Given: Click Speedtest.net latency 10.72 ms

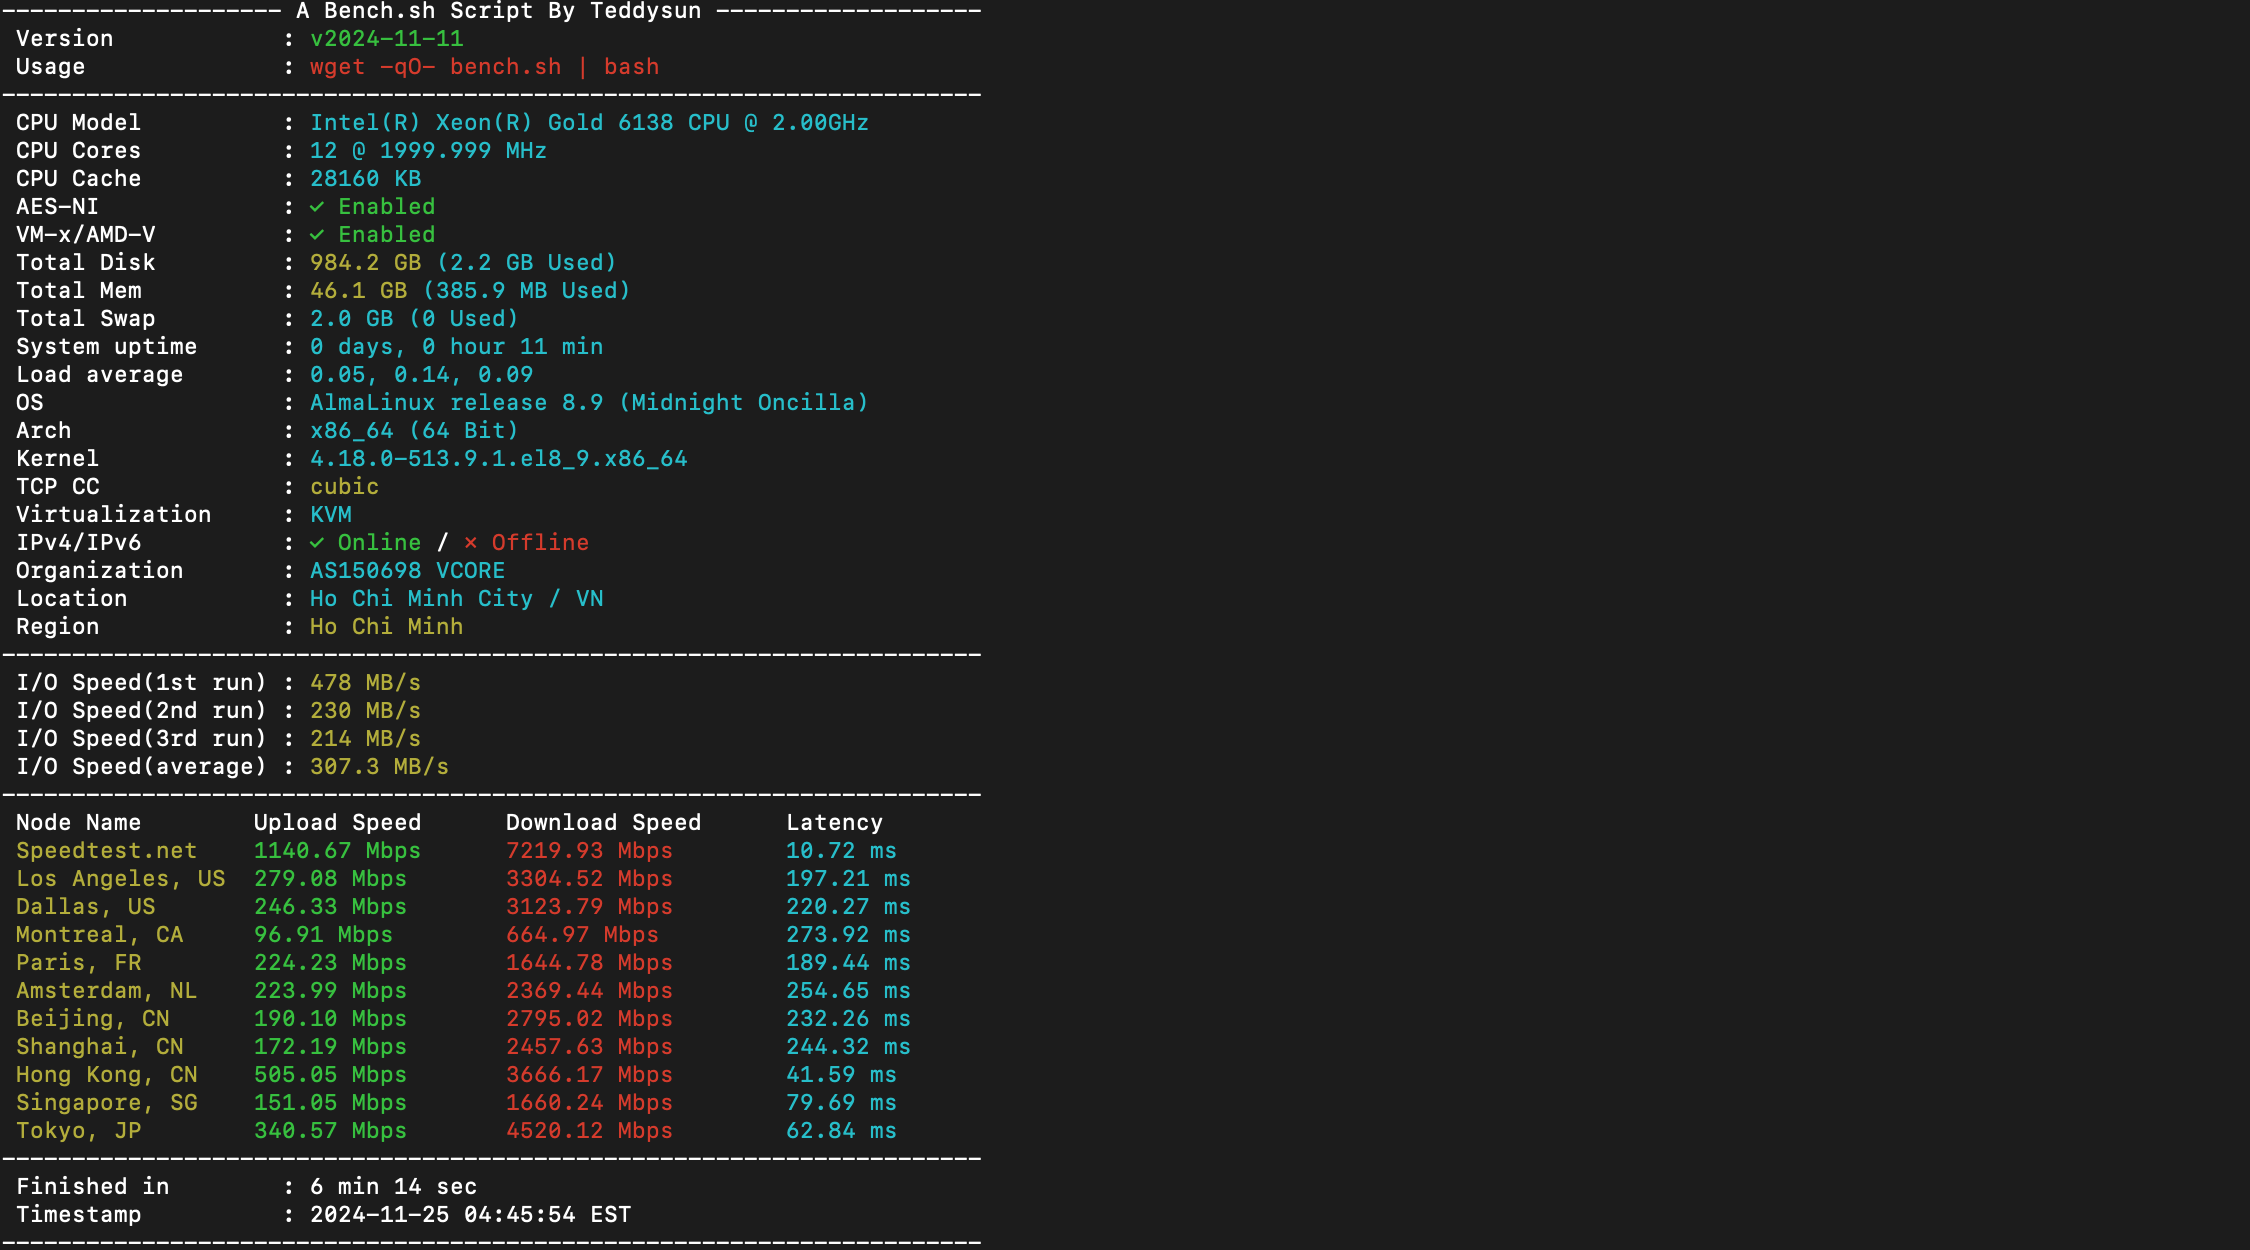Looking at the screenshot, I should point(841,850).
